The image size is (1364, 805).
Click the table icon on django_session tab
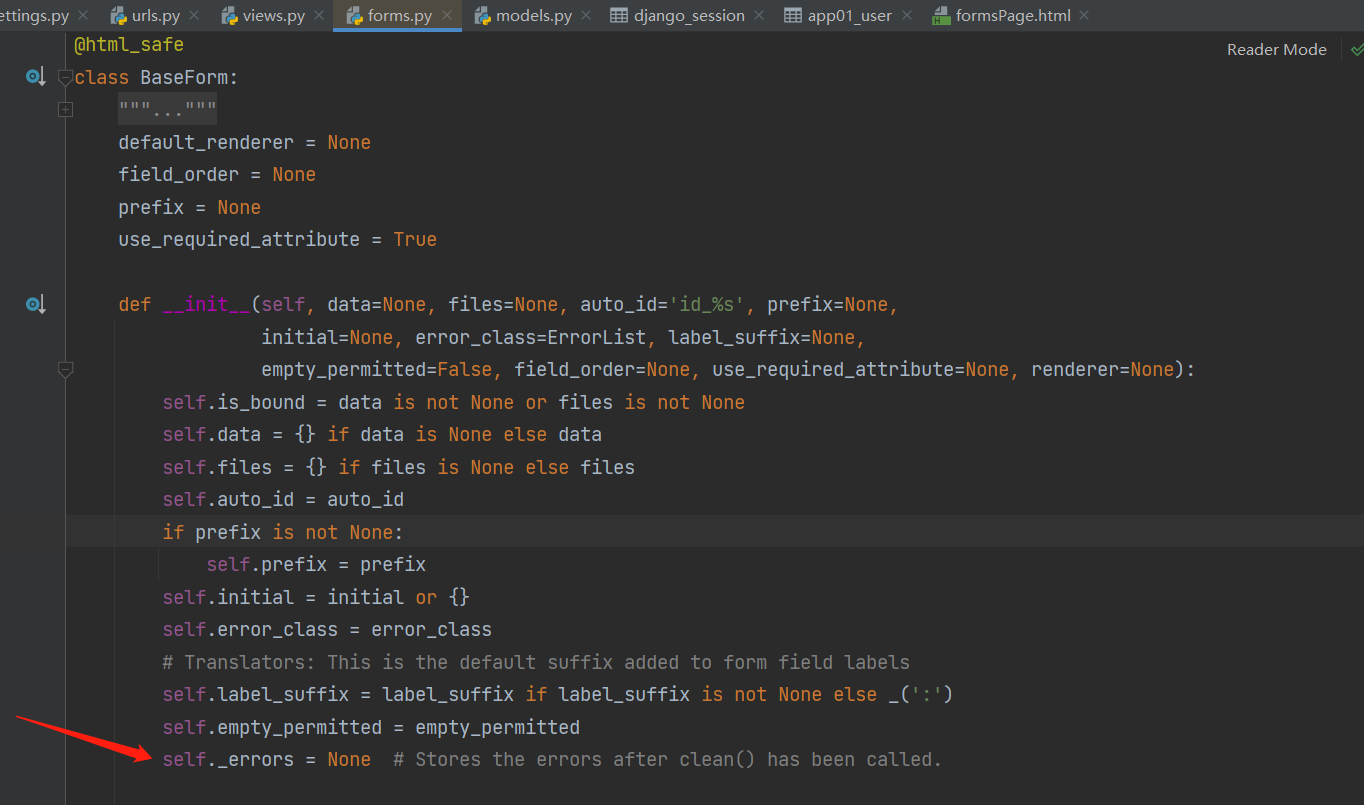[x=619, y=15]
